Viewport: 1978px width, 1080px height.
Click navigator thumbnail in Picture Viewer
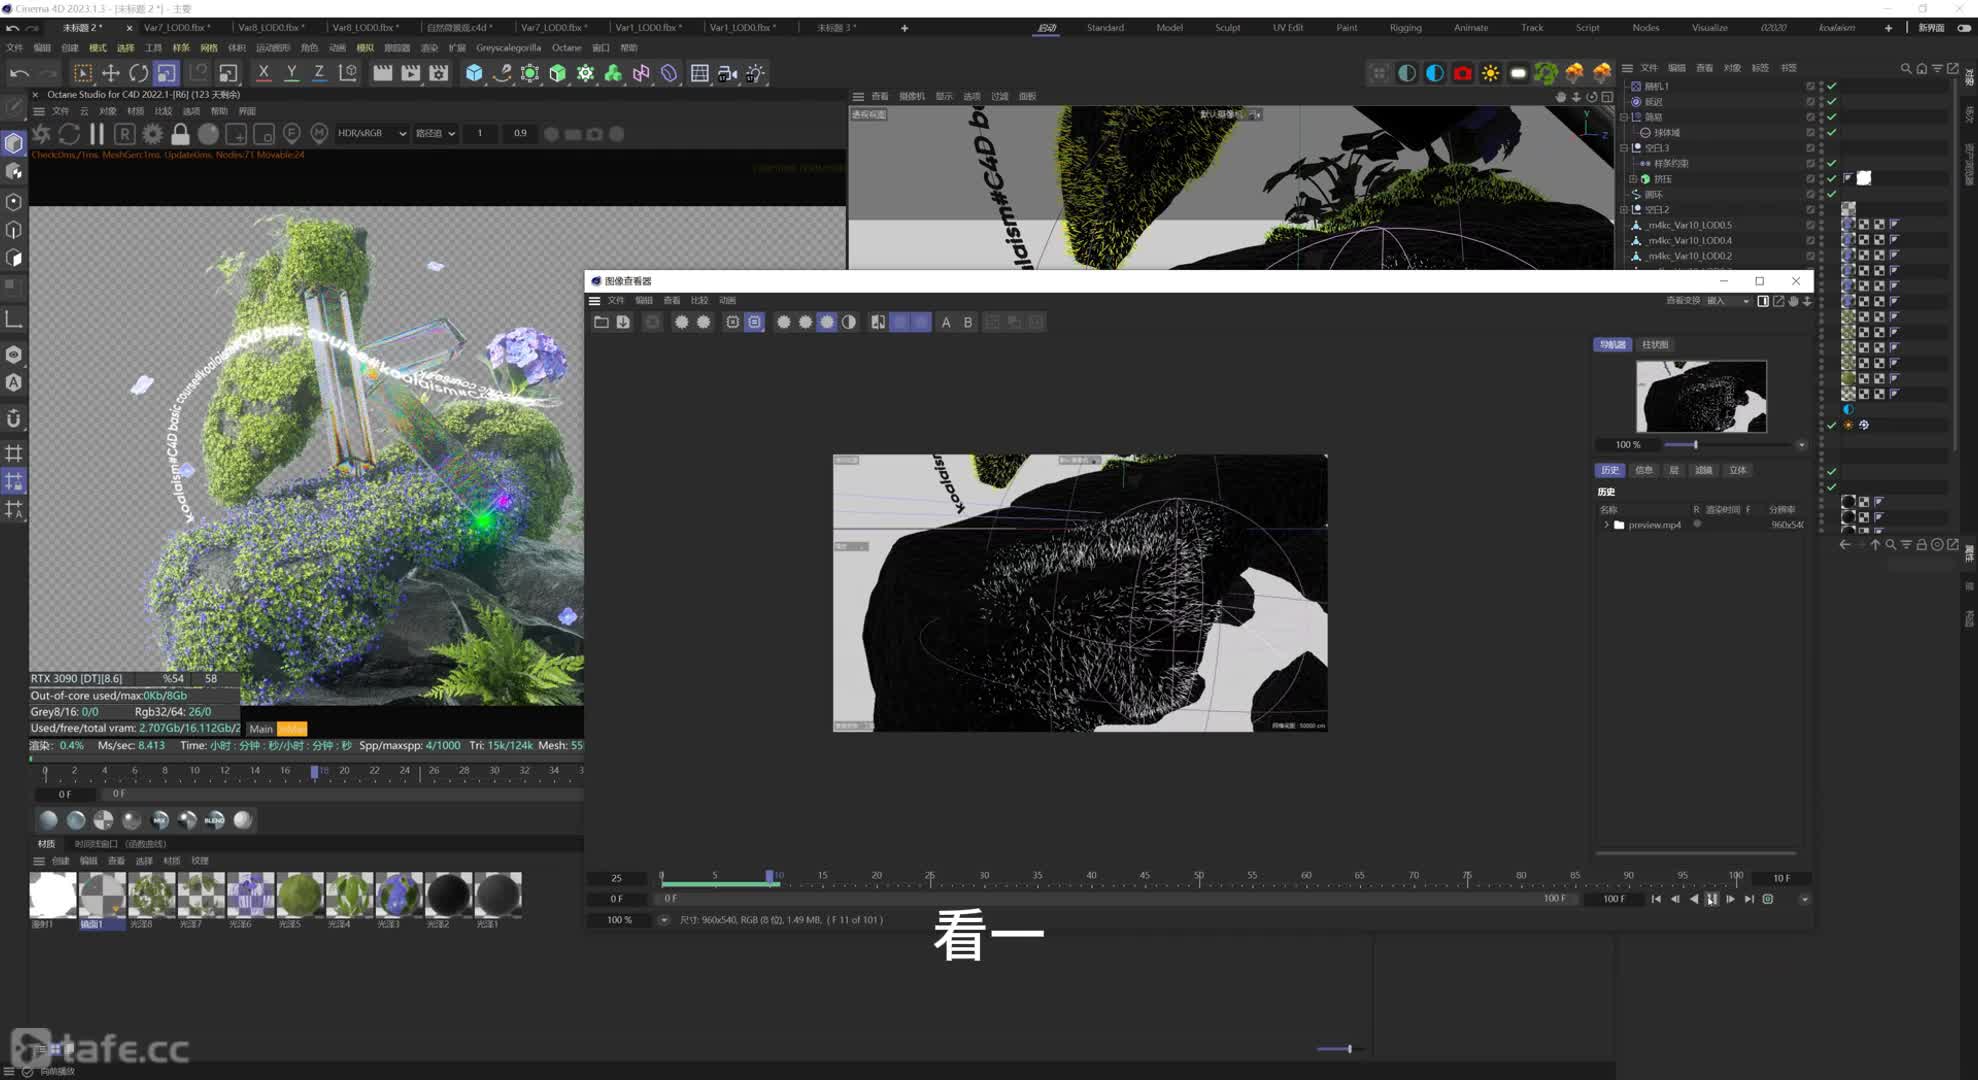click(x=1701, y=396)
